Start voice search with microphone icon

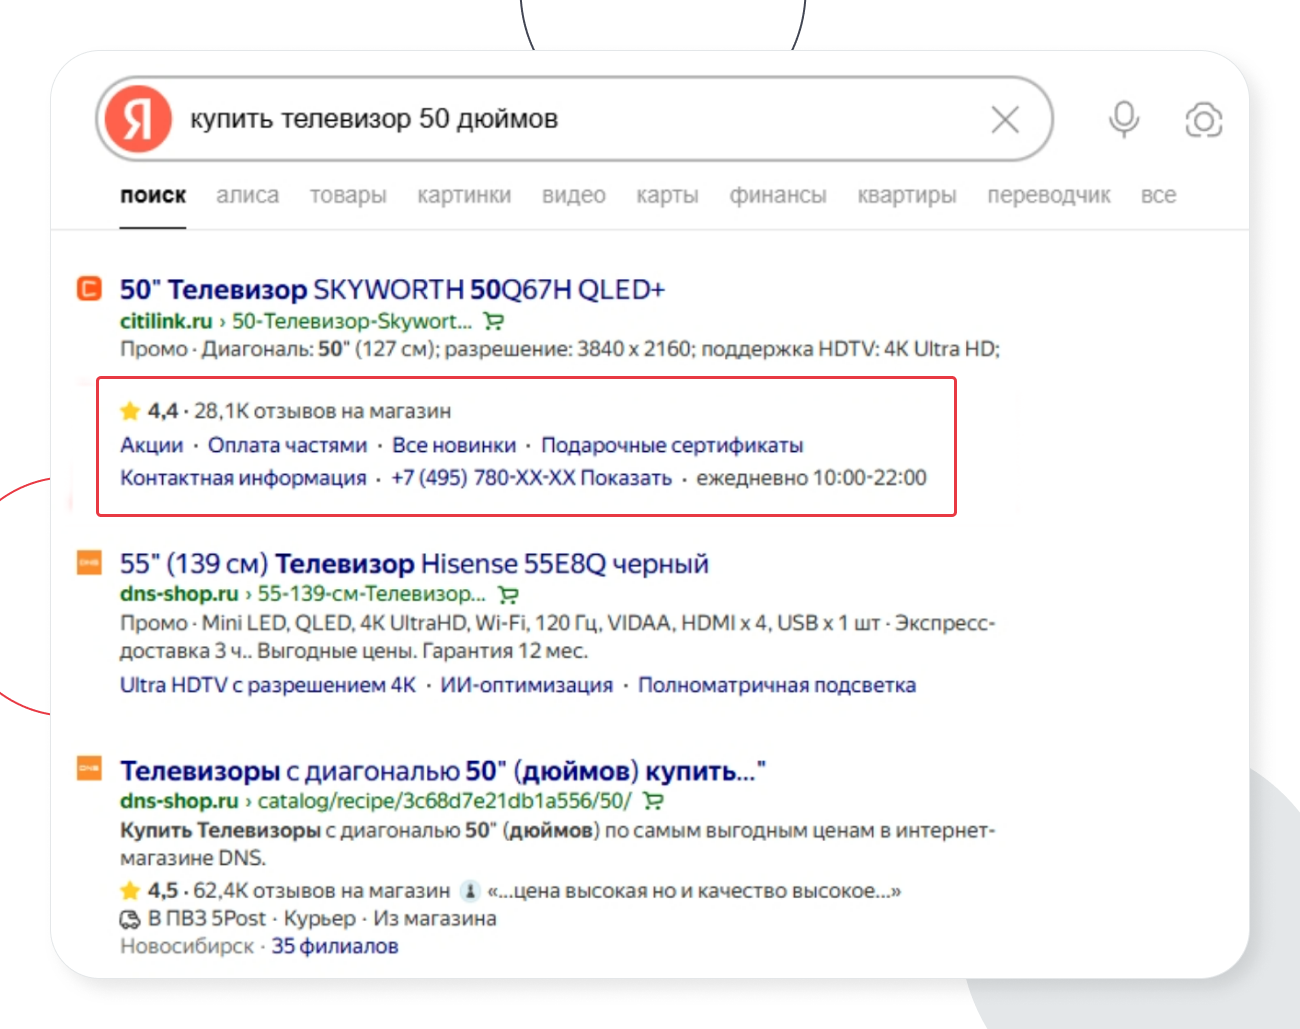[1123, 120]
